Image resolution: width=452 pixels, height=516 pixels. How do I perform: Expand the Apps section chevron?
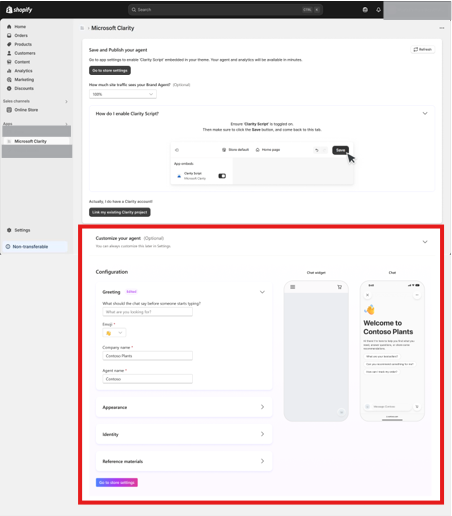[66, 124]
